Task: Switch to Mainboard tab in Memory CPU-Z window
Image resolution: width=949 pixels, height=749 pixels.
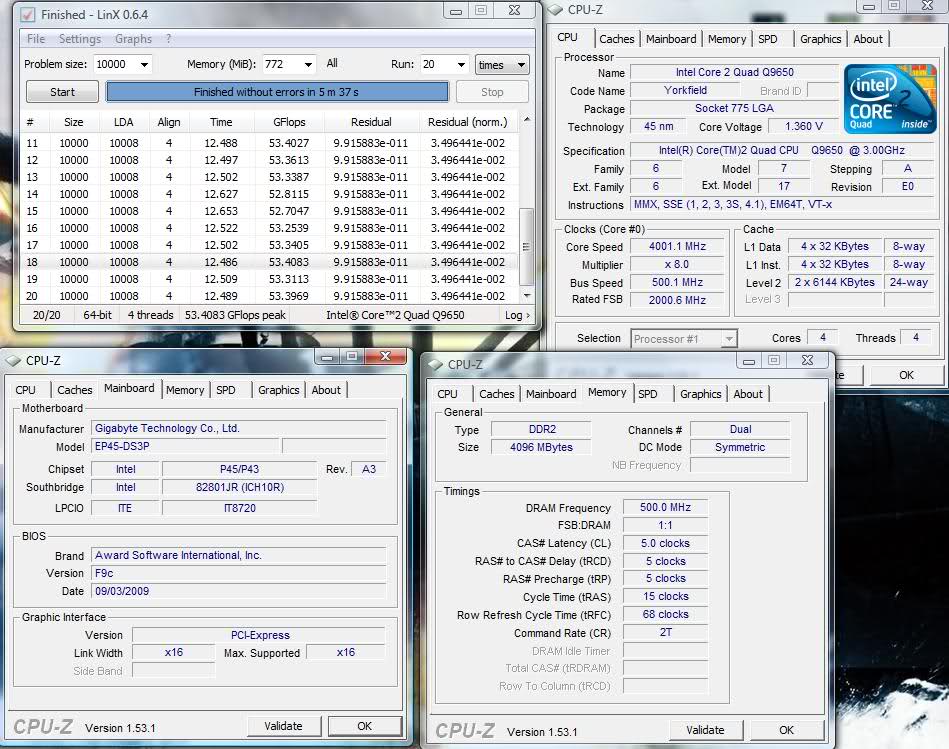Action: (x=551, y=394)
